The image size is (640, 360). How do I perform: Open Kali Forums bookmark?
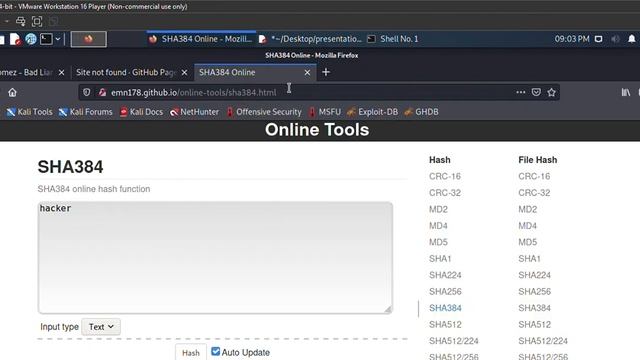(x=86, y=112)
